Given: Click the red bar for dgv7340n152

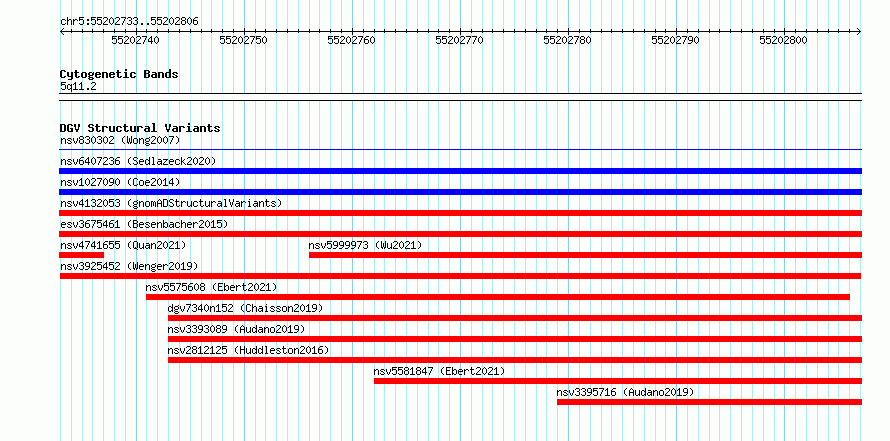Looking at the screenshot, I should click(x=515, y=318).
